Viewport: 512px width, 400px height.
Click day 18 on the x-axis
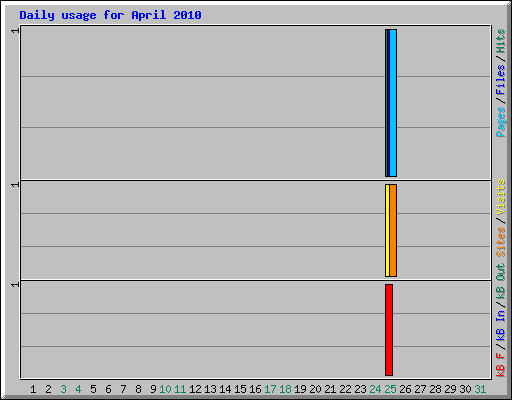(x=285, y=389)
